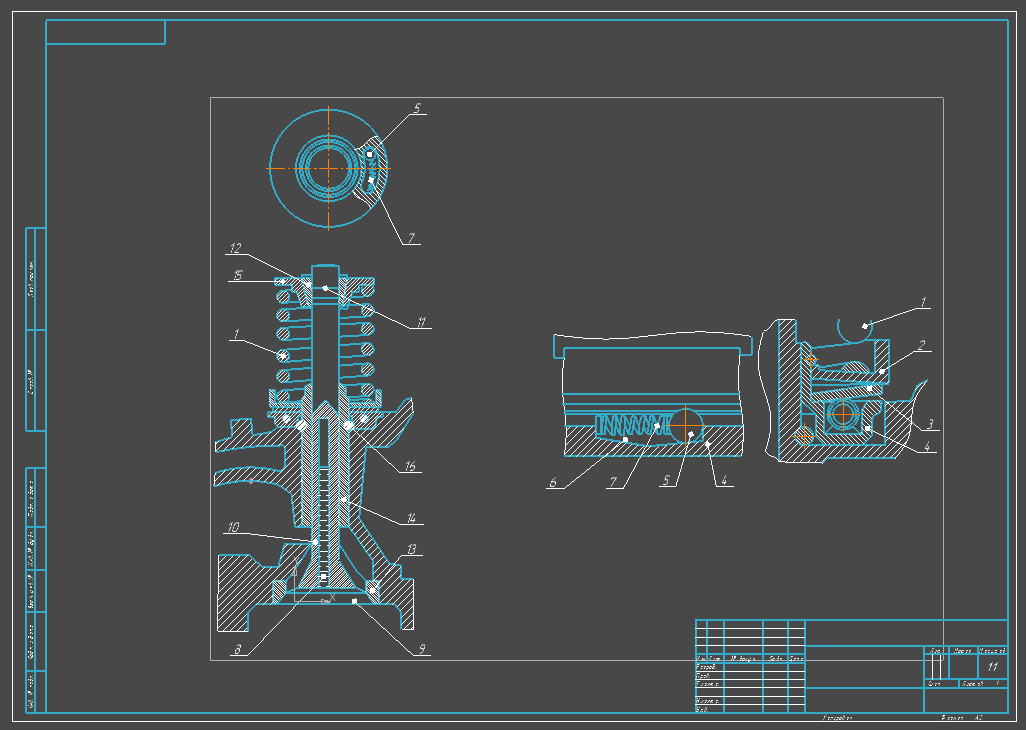The height and width of the screenshot is (730, 1026).
Task: Select callout label 15 beside the spring retainer
Action: pyautogui.click(x=238, y=276)
